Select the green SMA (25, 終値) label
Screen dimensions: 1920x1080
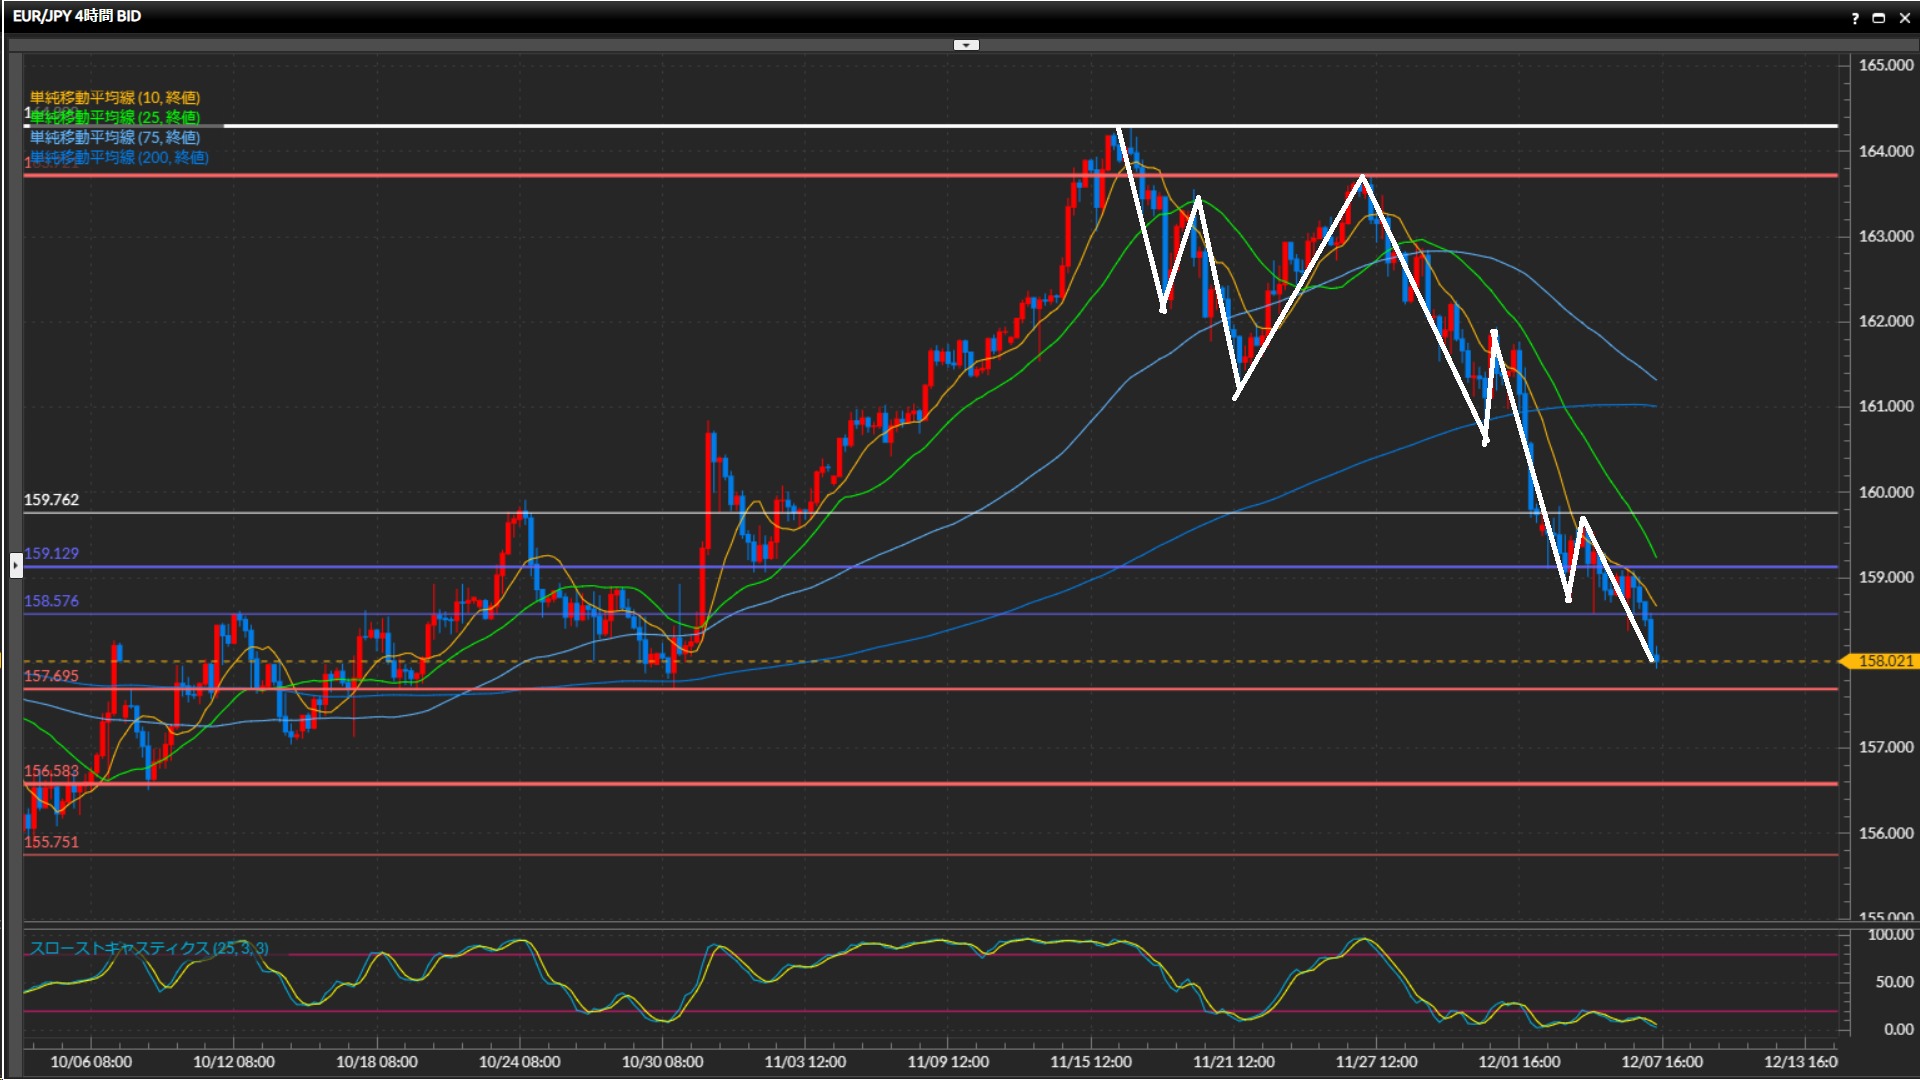coord(115,117)
